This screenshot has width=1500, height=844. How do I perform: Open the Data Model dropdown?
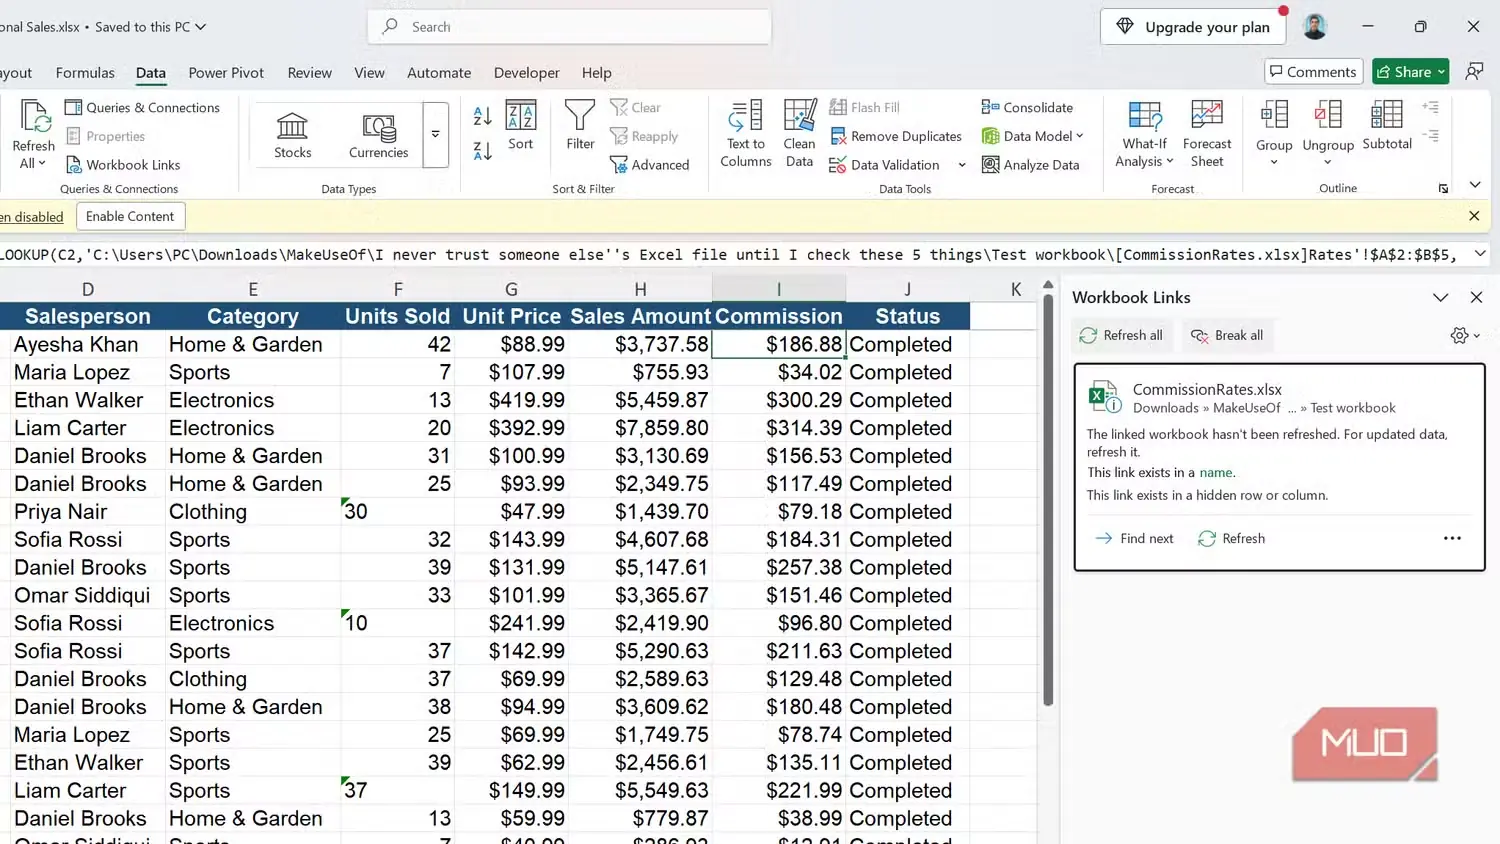pyautogui.click(x=1033, y=136)
